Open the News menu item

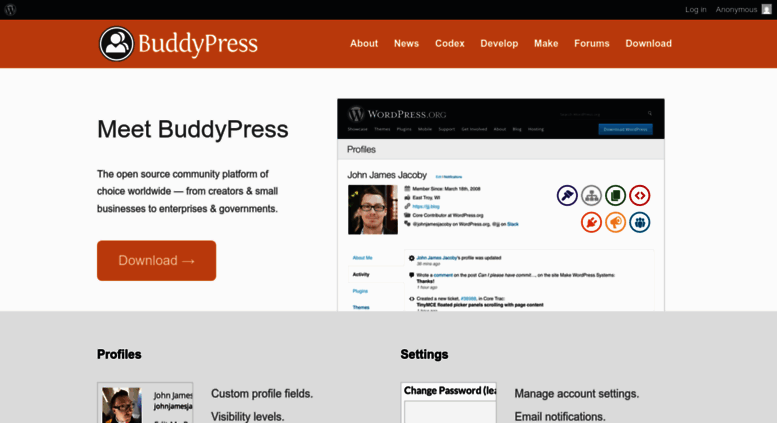406,44
